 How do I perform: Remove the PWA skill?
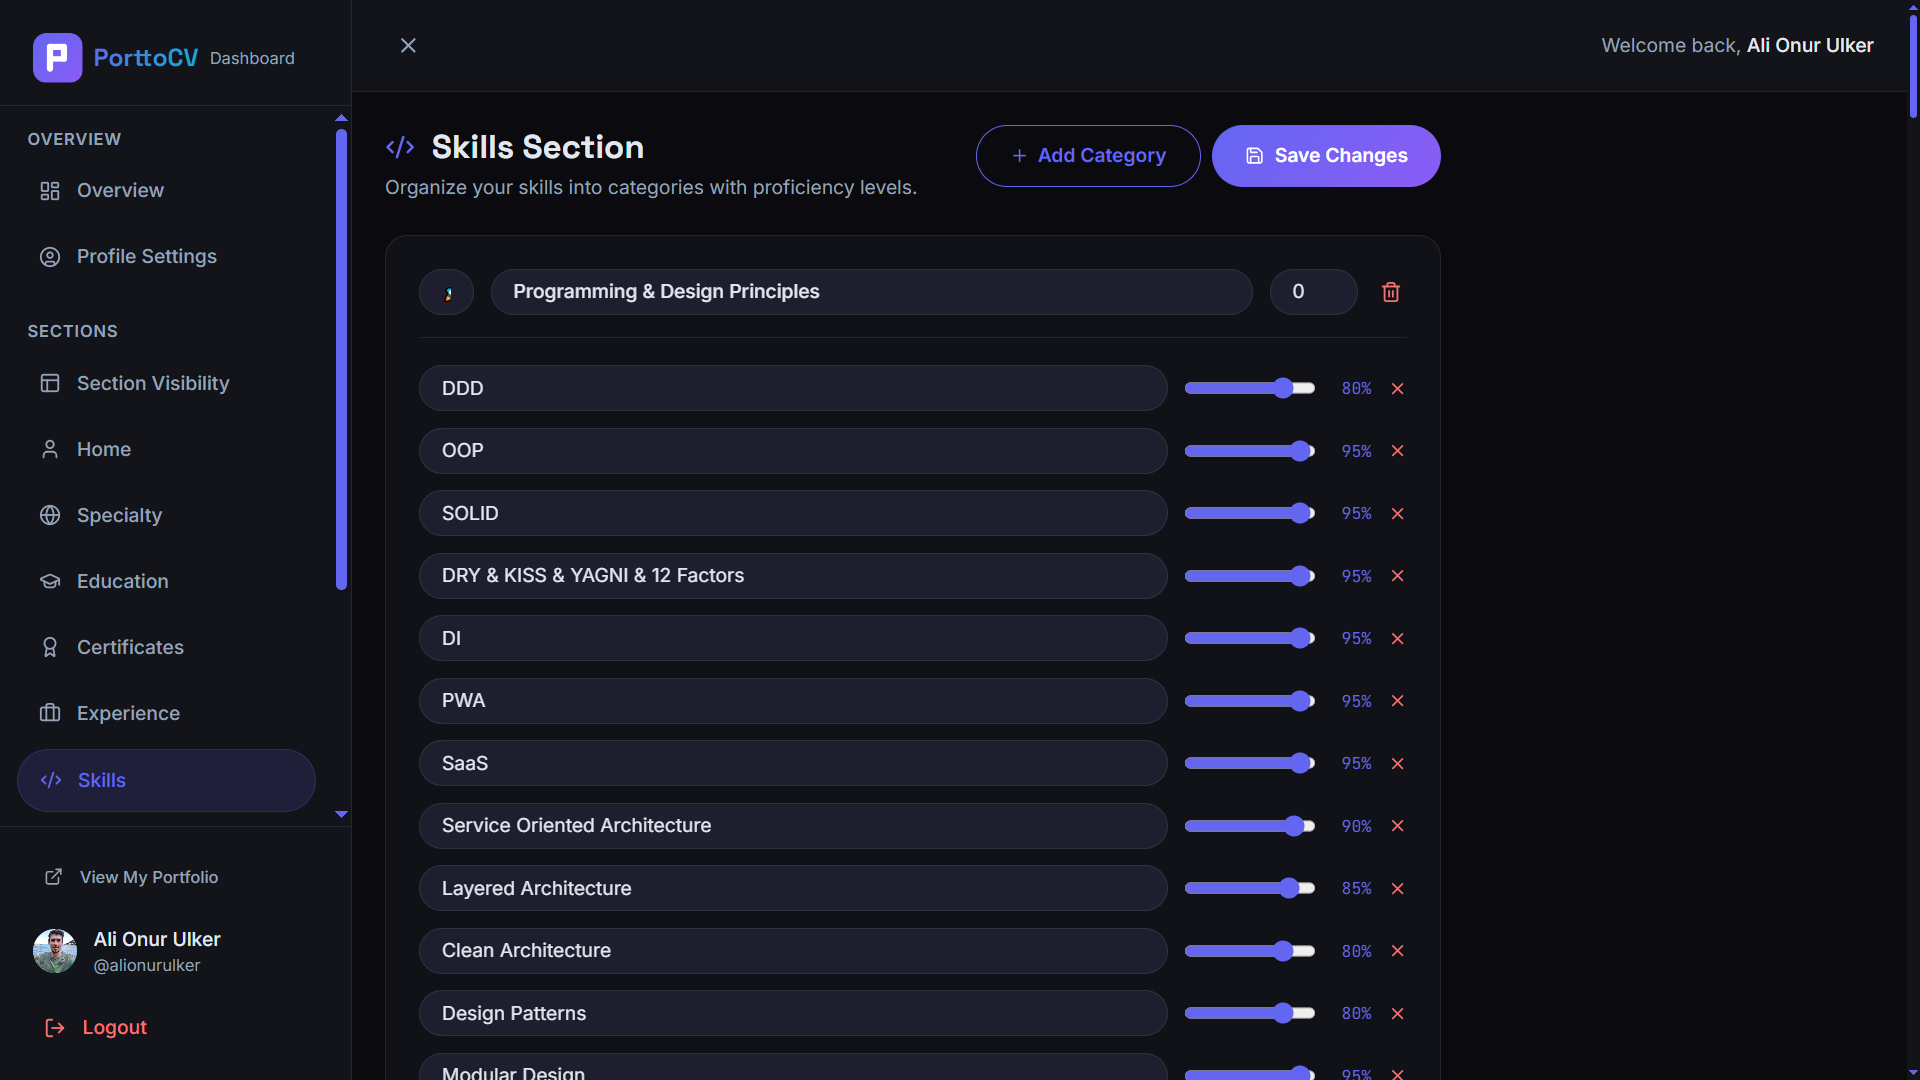pyautogui.click(x=1398, y=701)
